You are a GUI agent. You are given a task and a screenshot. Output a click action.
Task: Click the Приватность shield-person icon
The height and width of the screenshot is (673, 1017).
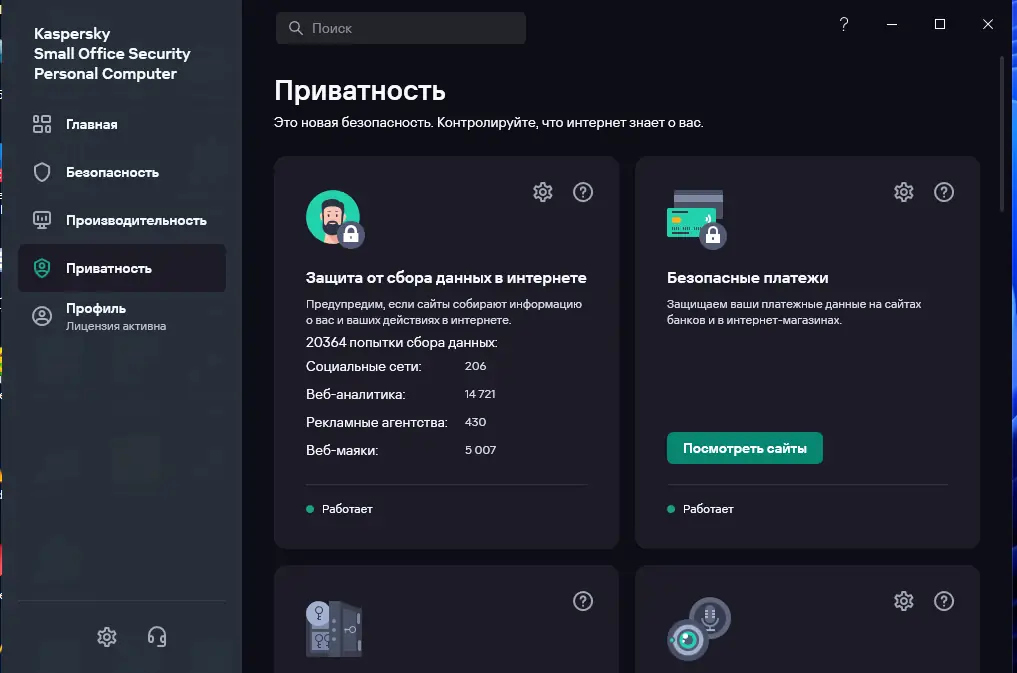pos(42,268)
